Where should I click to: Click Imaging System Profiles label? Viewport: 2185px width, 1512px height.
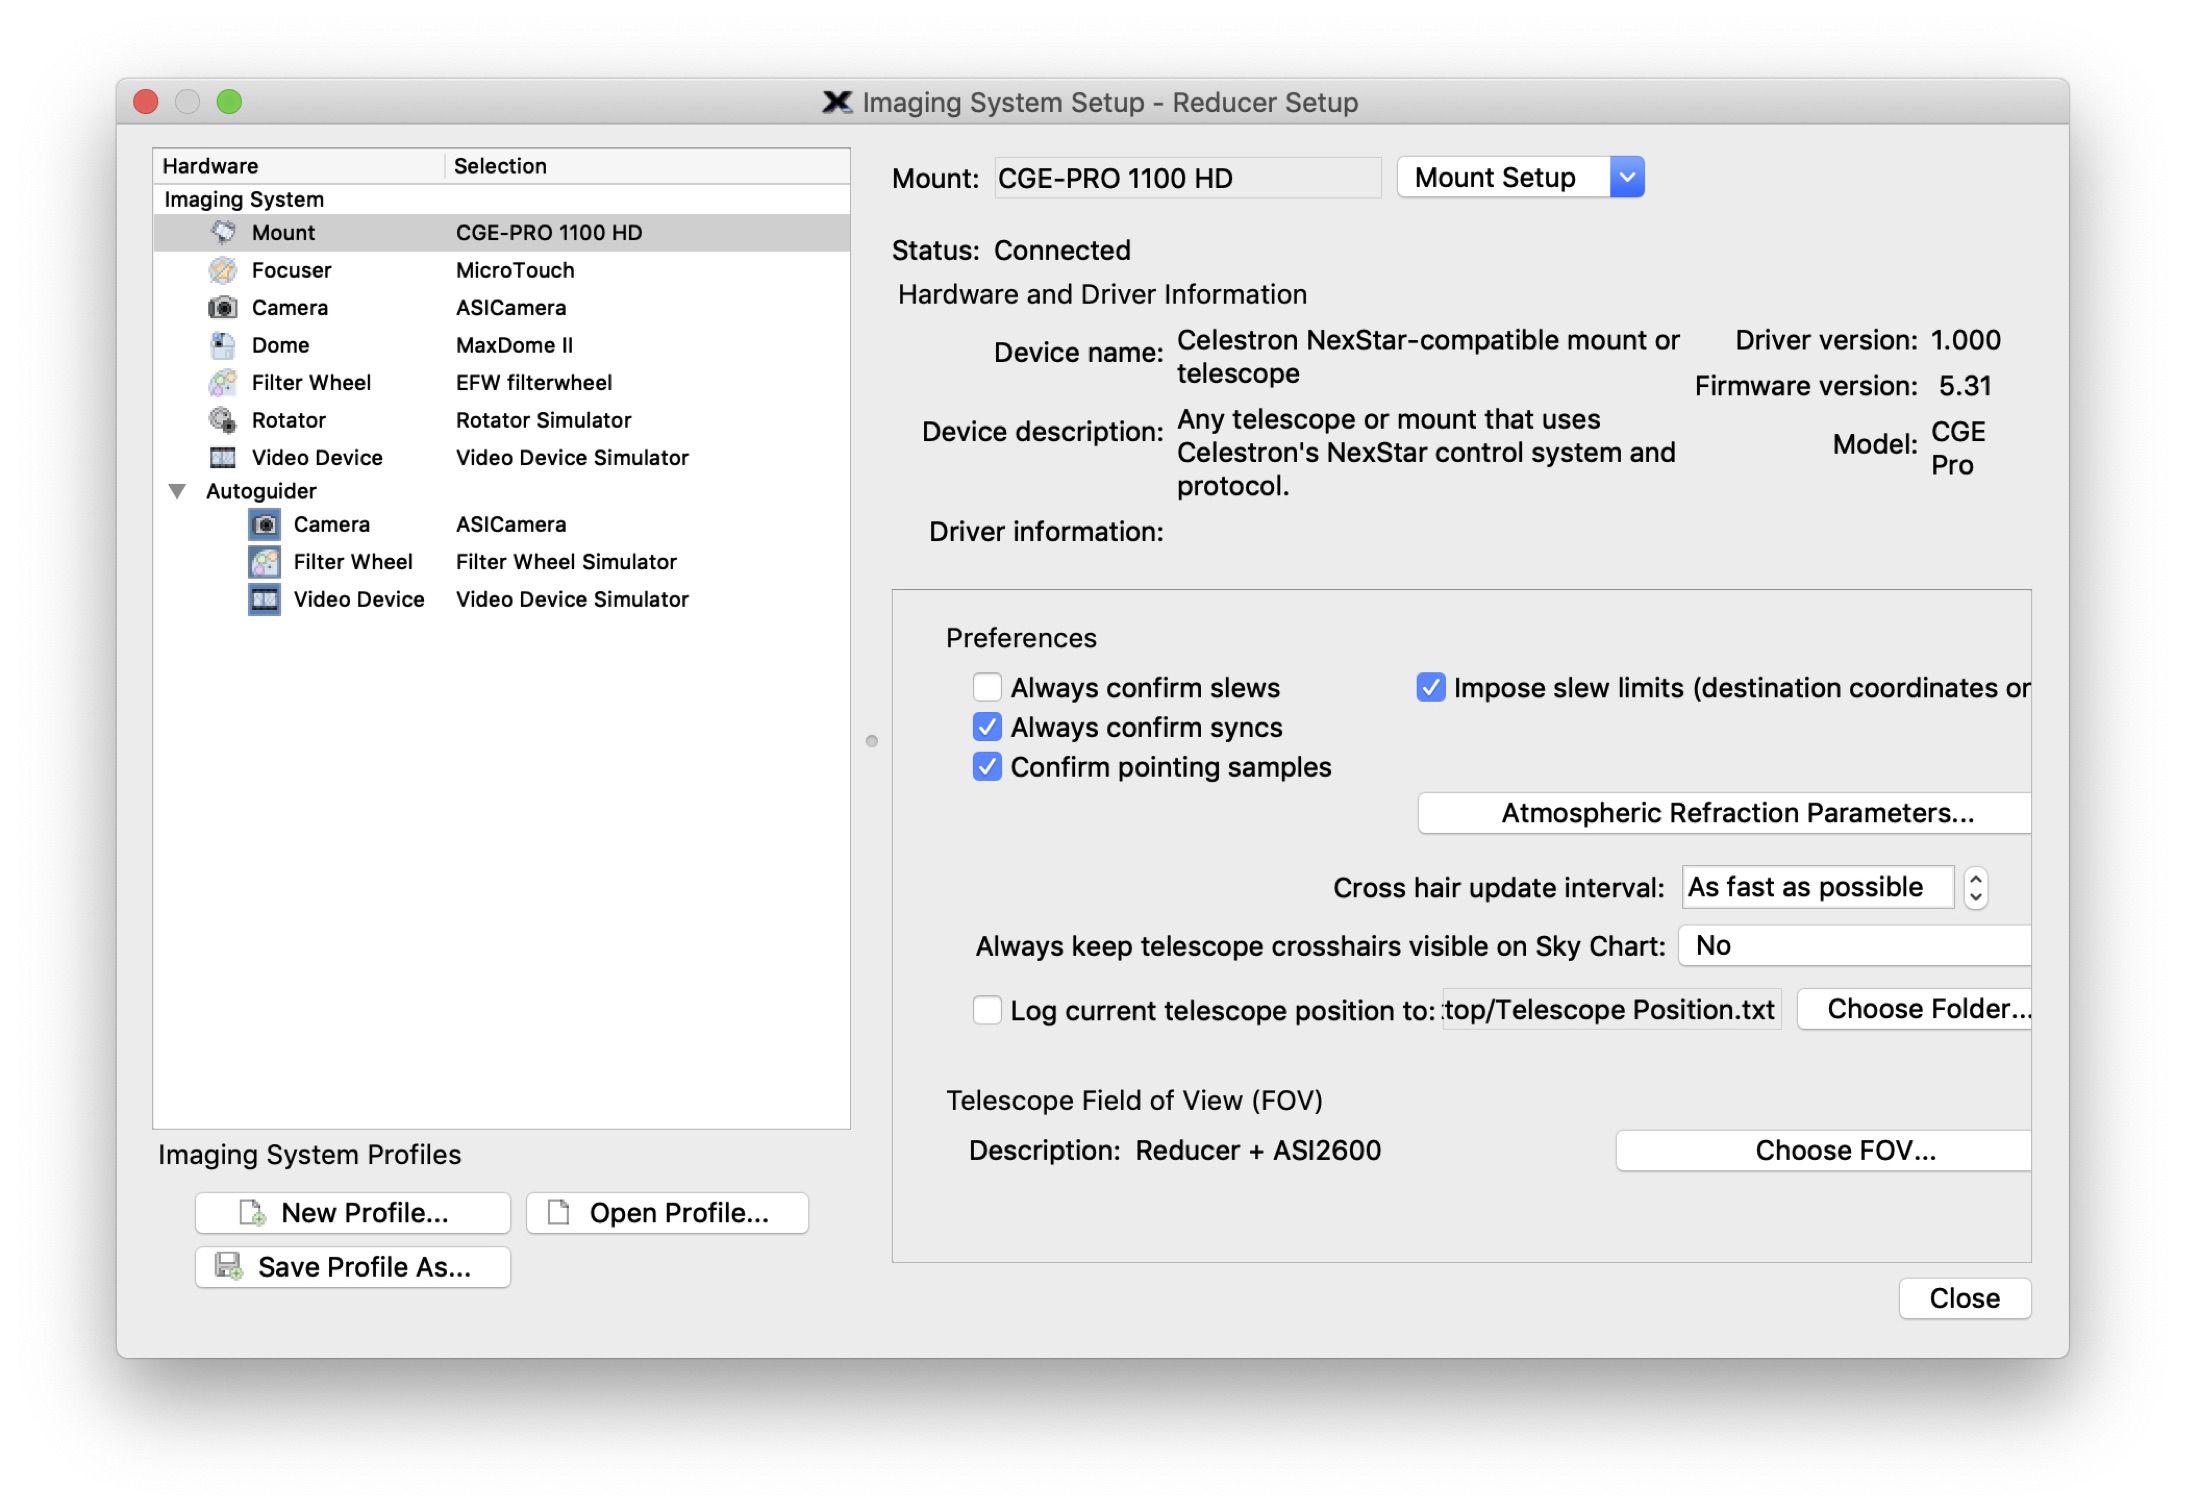tap(309, 1155)
